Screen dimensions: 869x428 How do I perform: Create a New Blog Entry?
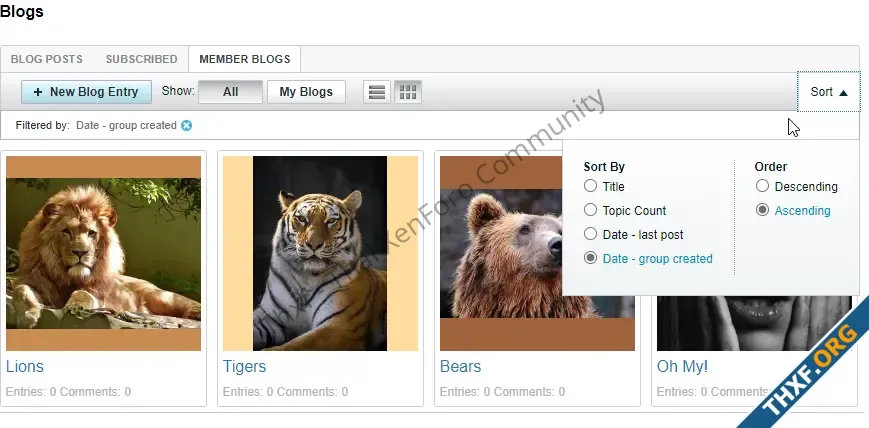coord(86,92)
